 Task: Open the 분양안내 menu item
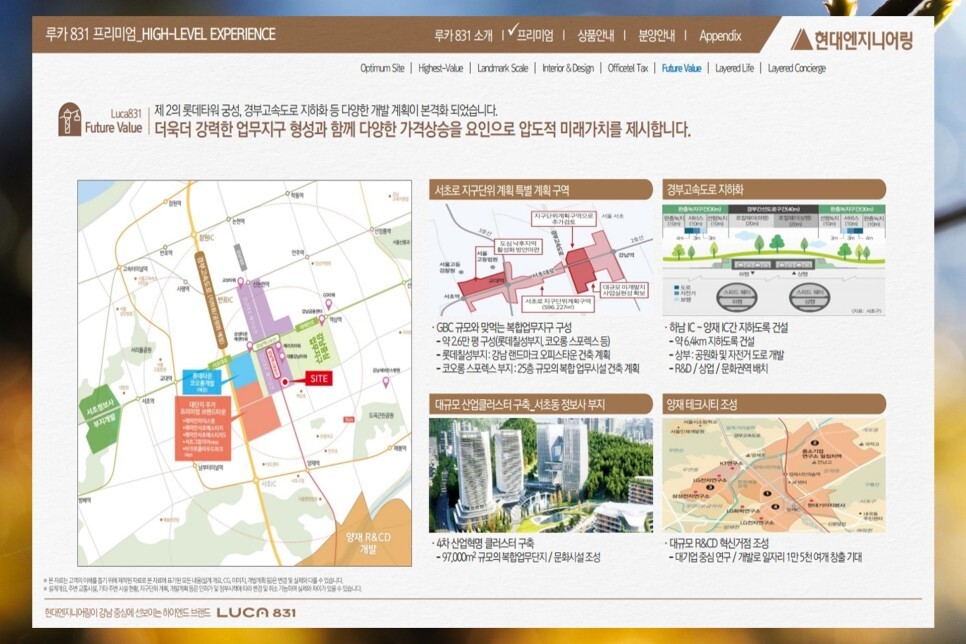click(x=656, y=36)
